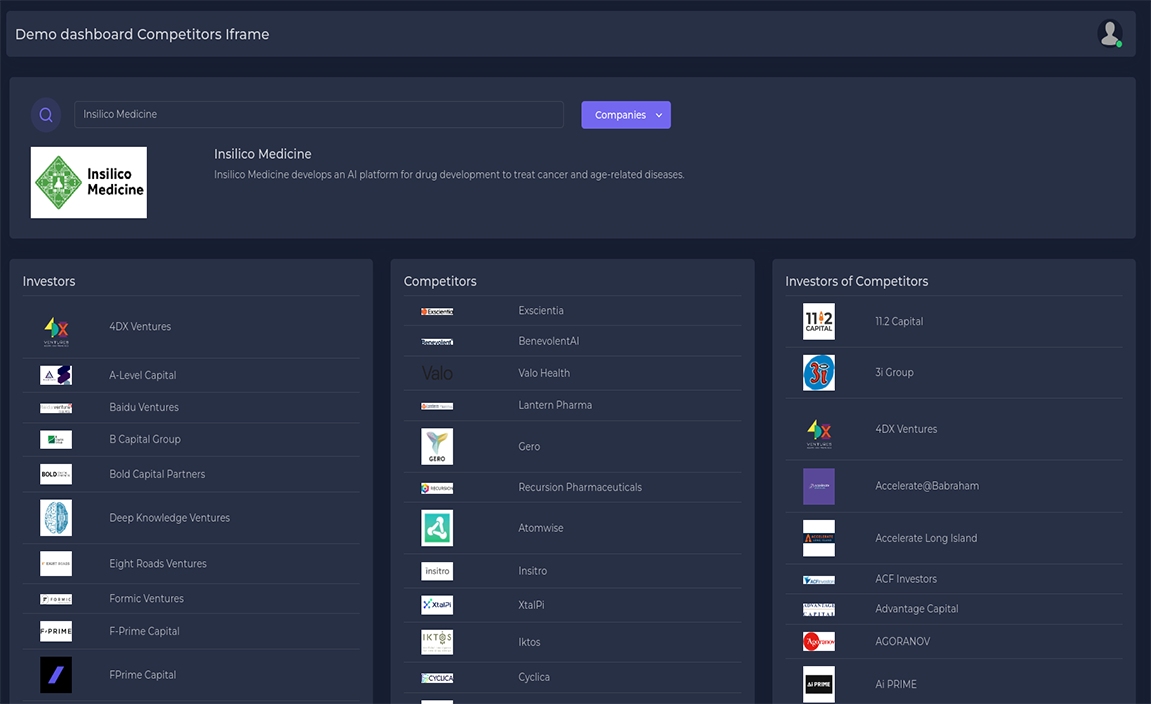Open Baidu Ventures investor entry
The height and width of the screenshot is (704, 1151).
[144, 408]
